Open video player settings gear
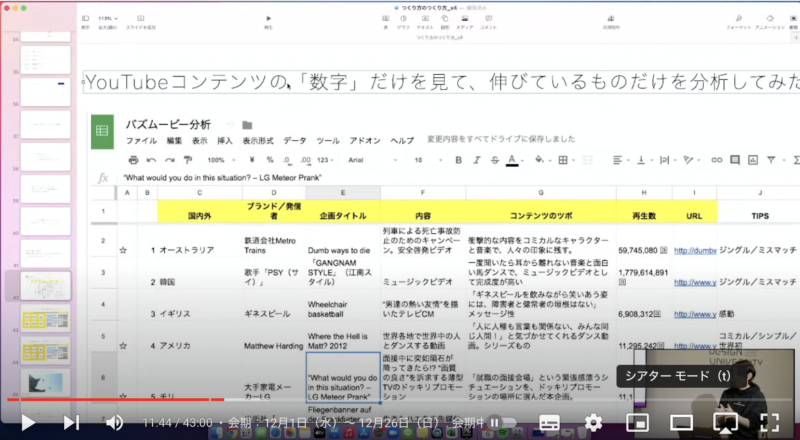 593,422
